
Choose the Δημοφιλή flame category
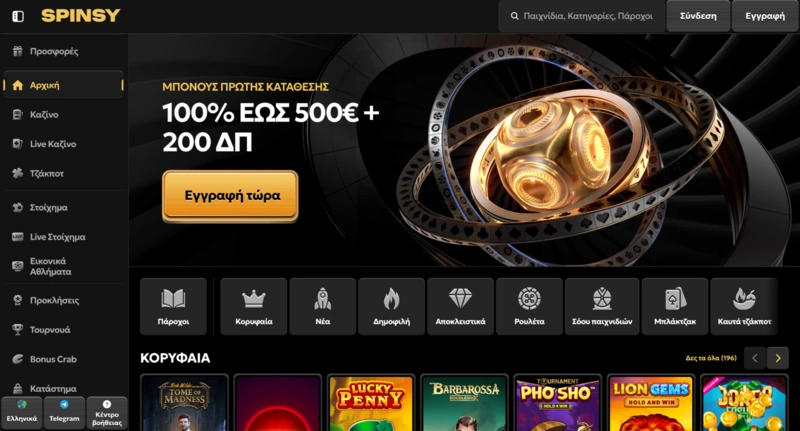(x=391, y=306)
